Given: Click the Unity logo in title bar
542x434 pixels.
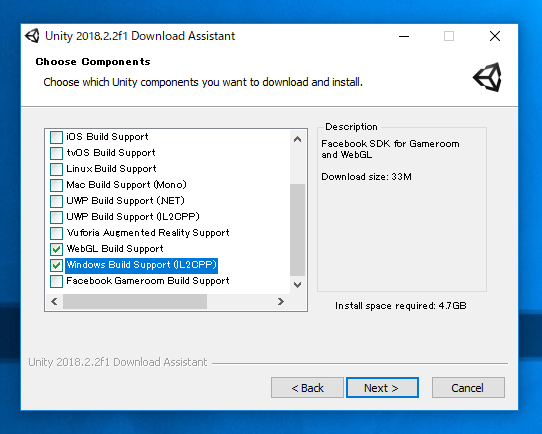Looking at the screenshot, I should coord(32,36).
